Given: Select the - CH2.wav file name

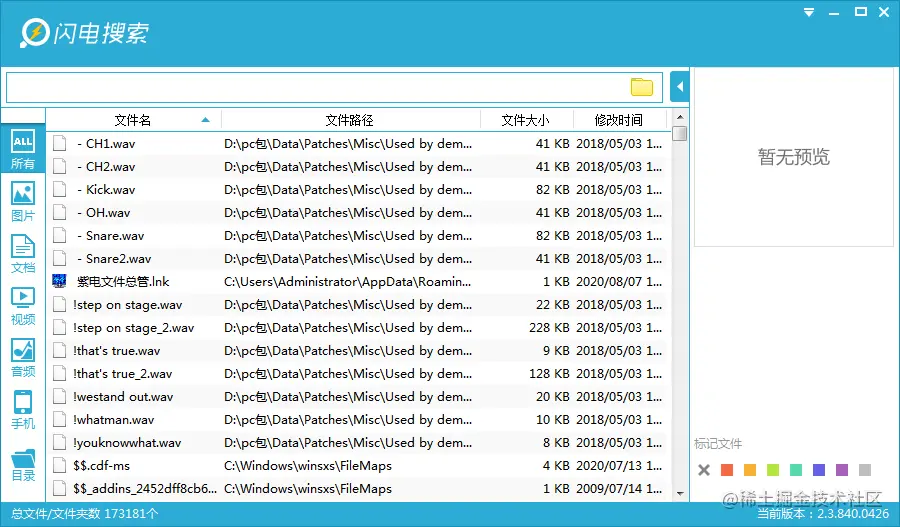Looking at the screenshot, I should pos(106,167).
